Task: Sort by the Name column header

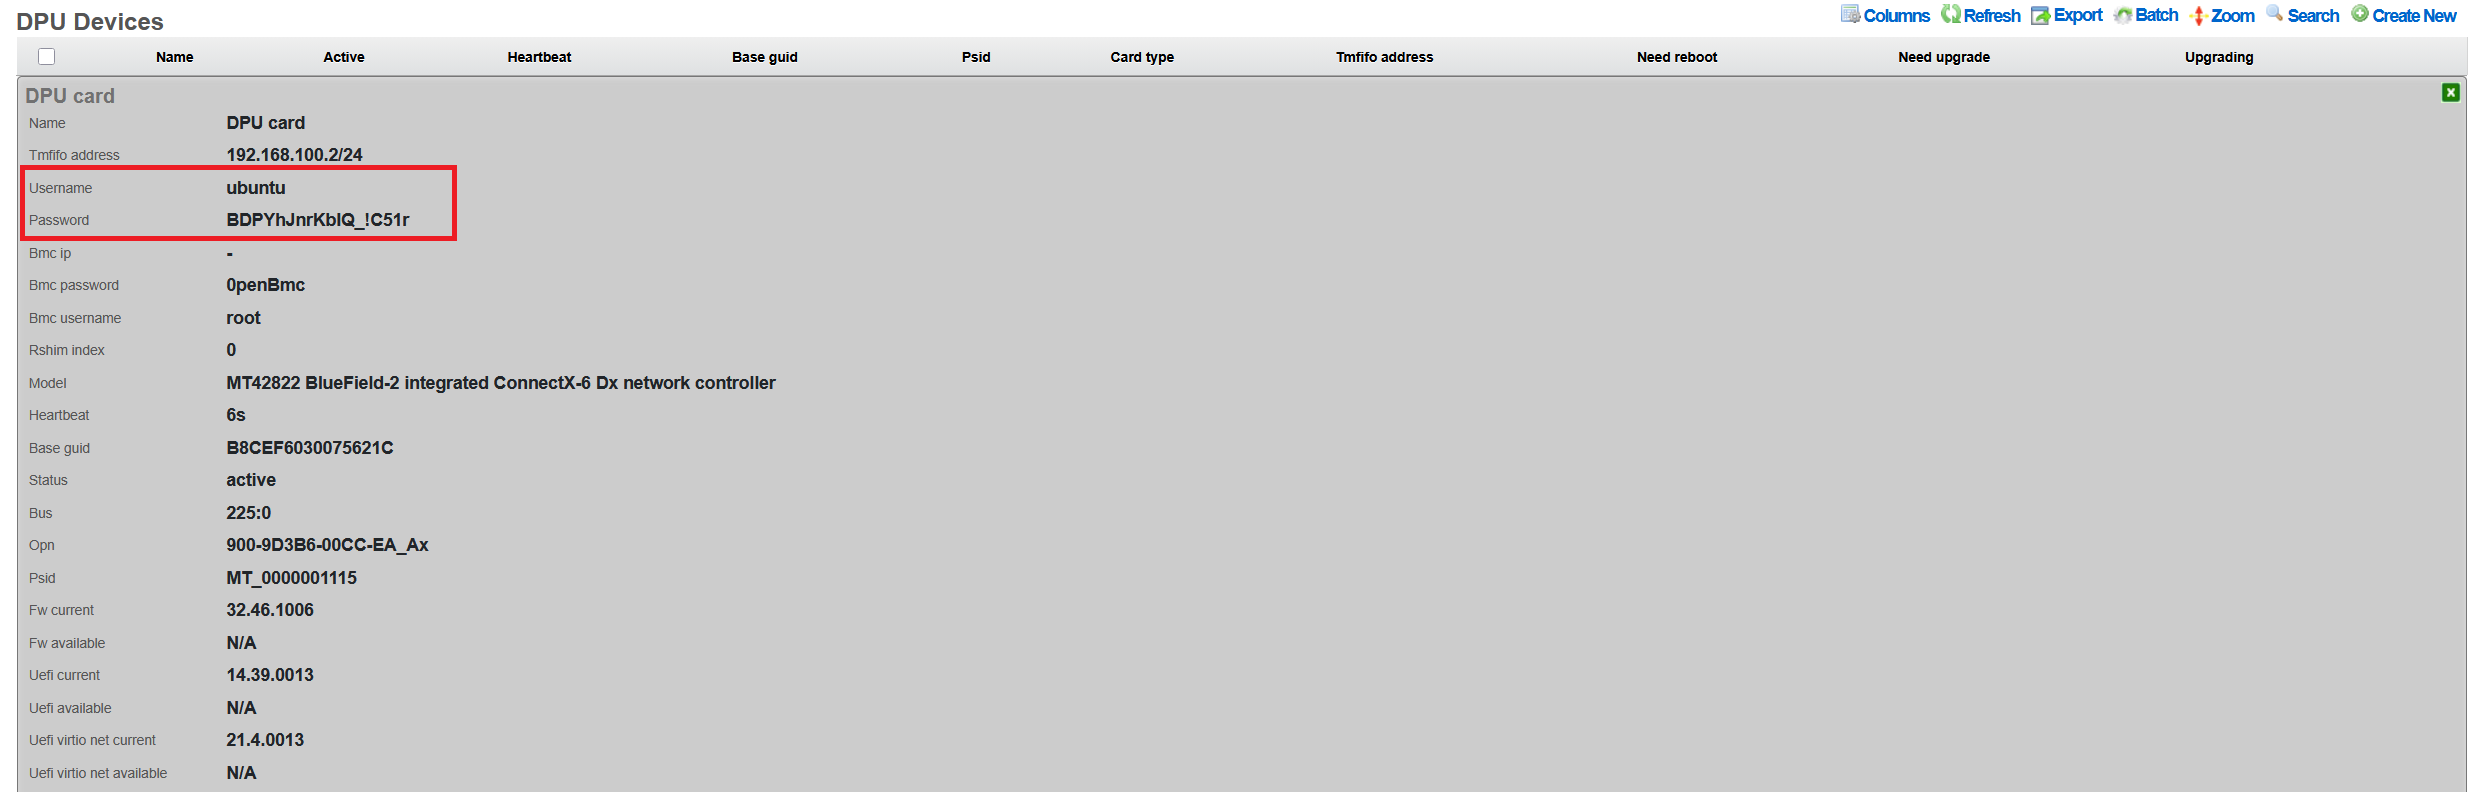Action: [174, 57]
